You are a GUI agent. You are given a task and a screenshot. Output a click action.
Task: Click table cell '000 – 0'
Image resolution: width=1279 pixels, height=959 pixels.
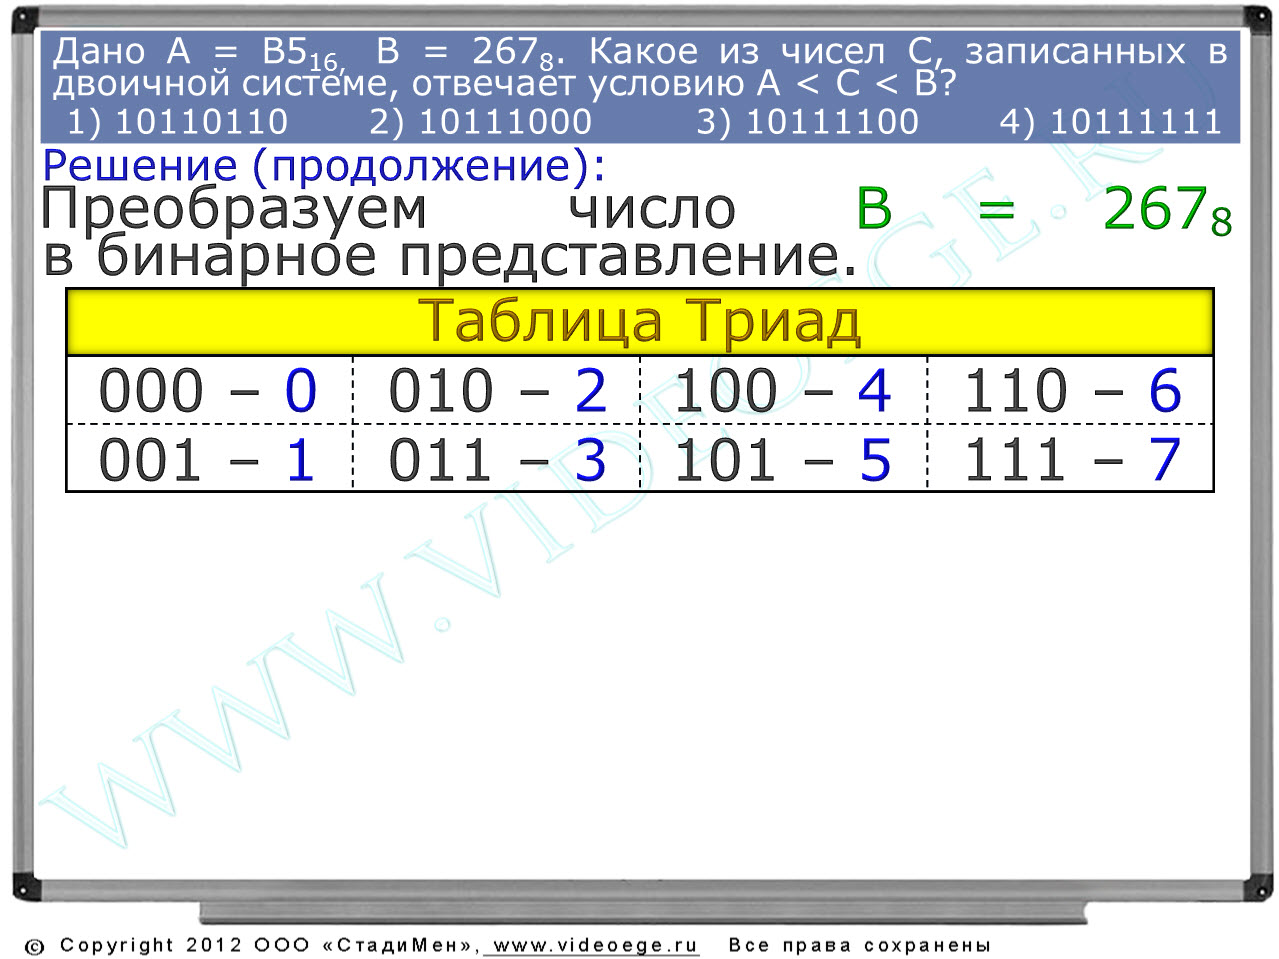tap(209, 390)
